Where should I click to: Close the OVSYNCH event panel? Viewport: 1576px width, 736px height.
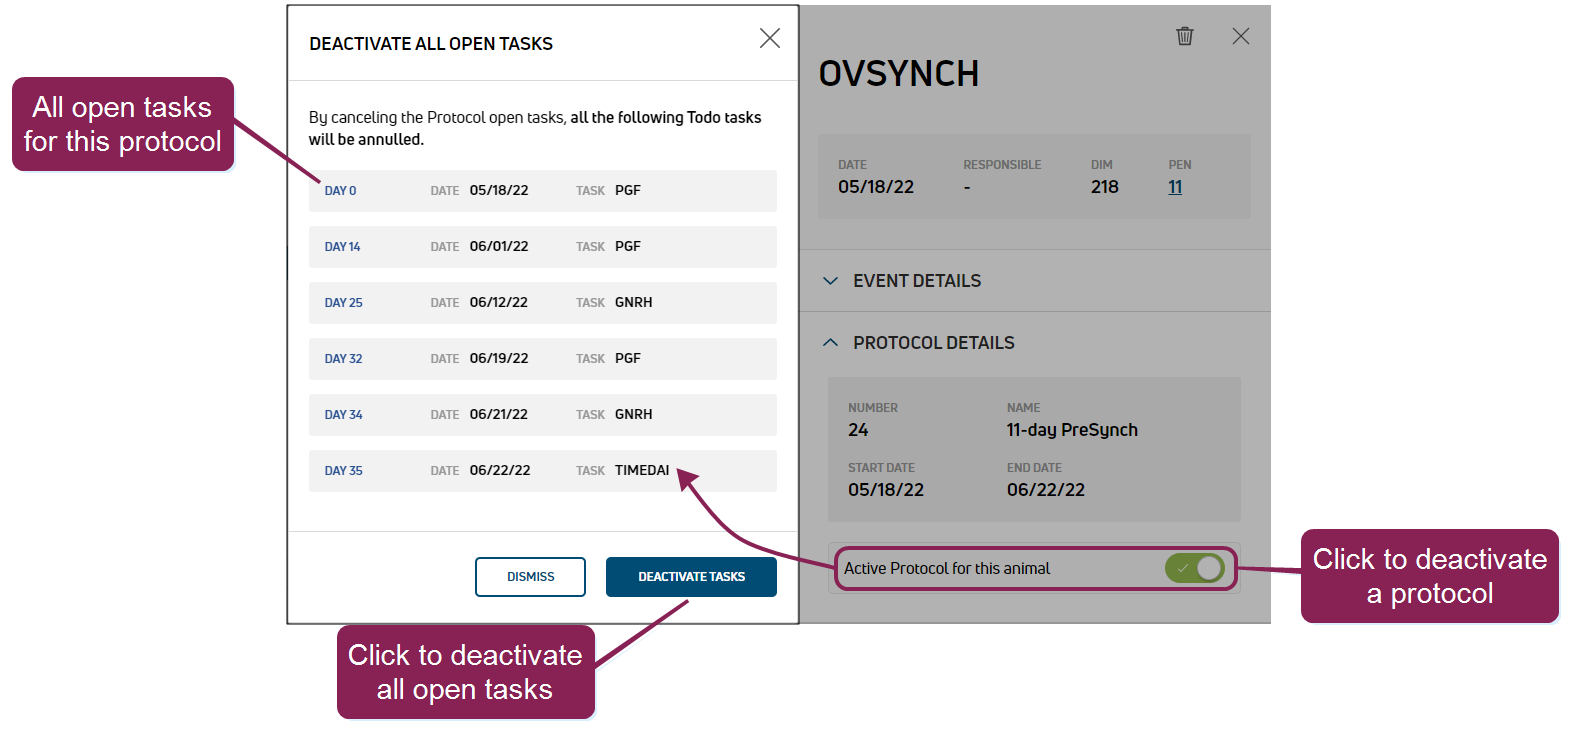[1241, 36]
